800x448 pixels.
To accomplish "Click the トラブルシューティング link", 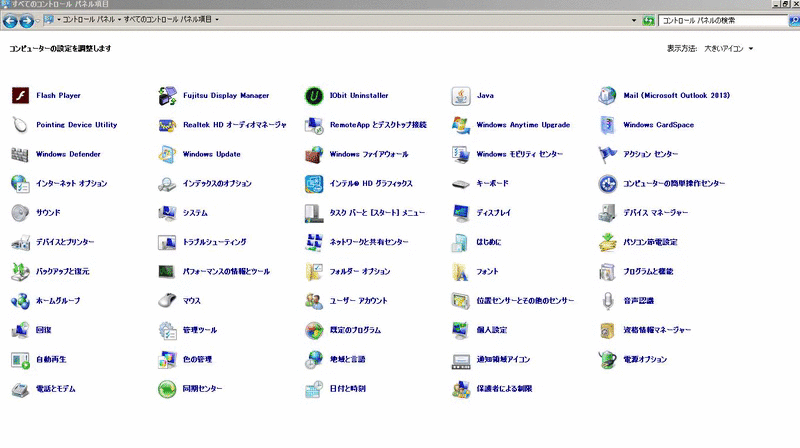I will (x=214, y=242).
